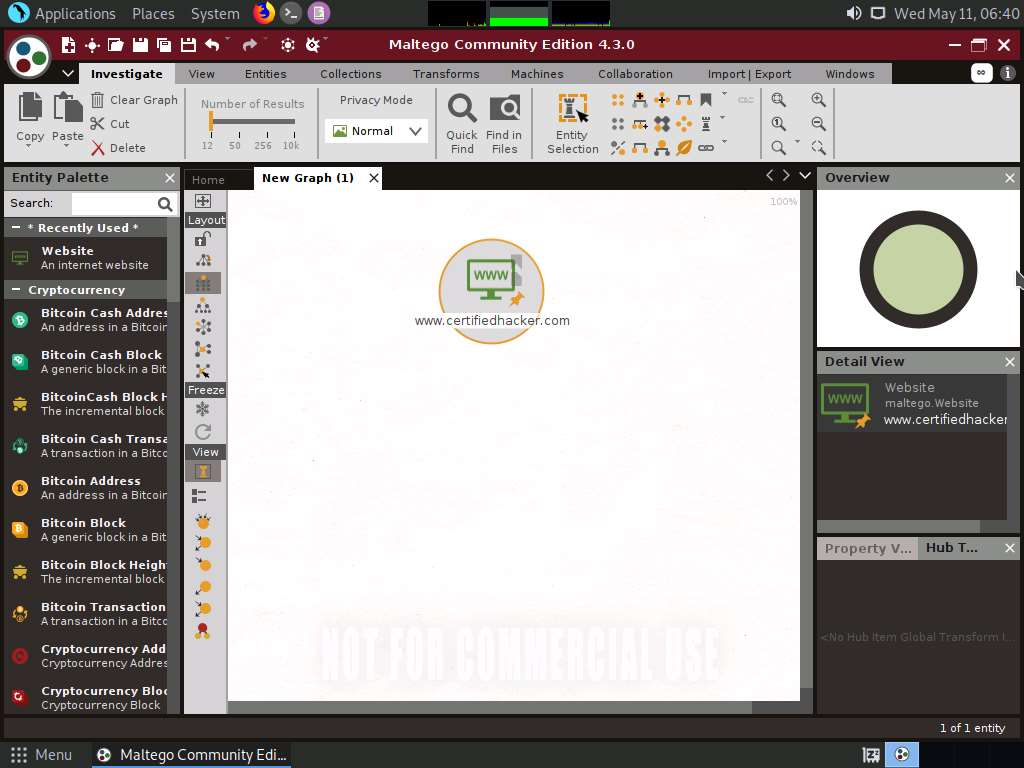
Task: Click the Delete button
Action: point(118,148)
